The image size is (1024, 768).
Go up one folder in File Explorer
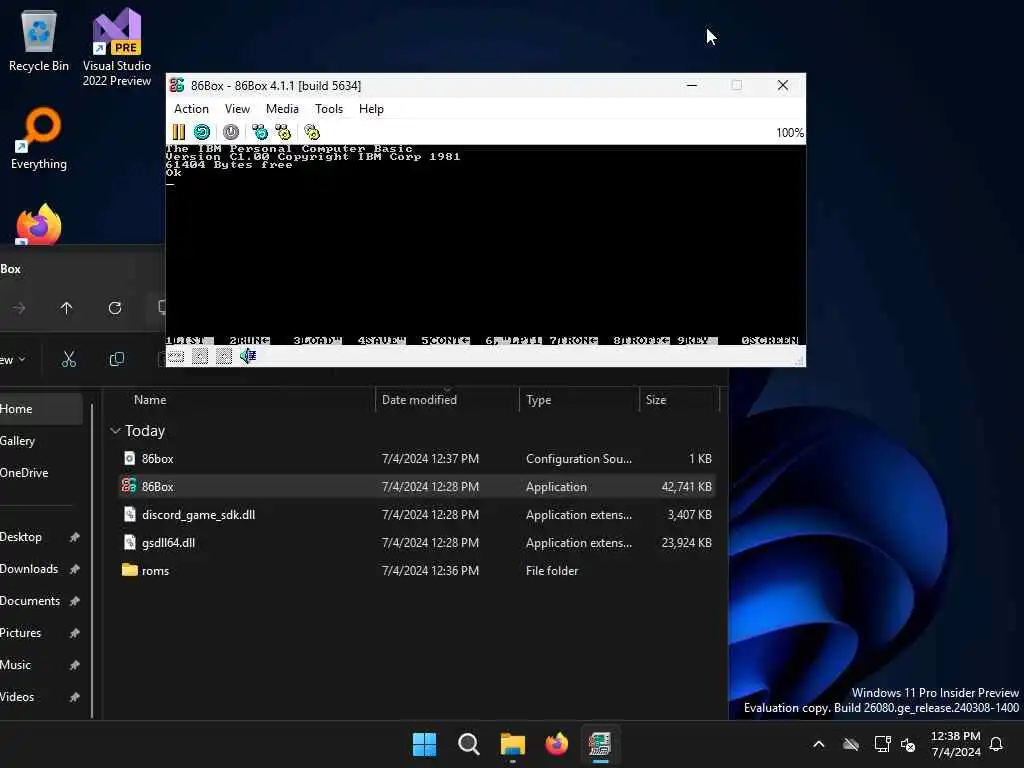point(66,308)
